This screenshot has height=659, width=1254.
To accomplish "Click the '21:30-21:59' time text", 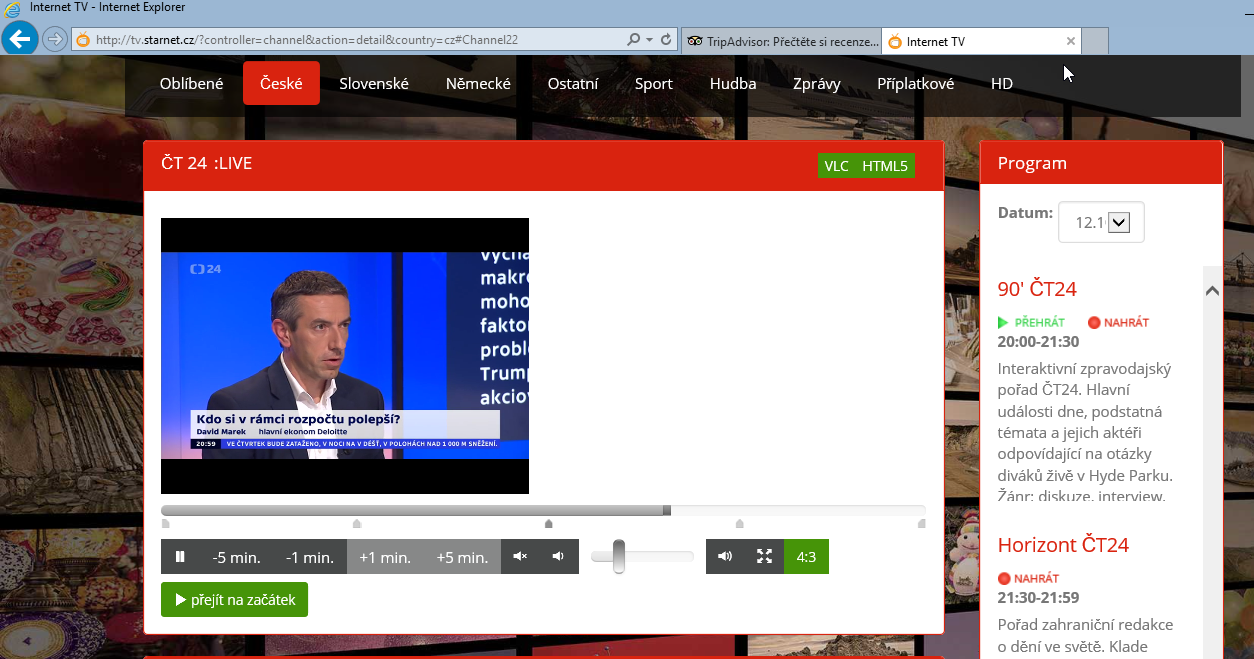I will [x=1038, y=598].
